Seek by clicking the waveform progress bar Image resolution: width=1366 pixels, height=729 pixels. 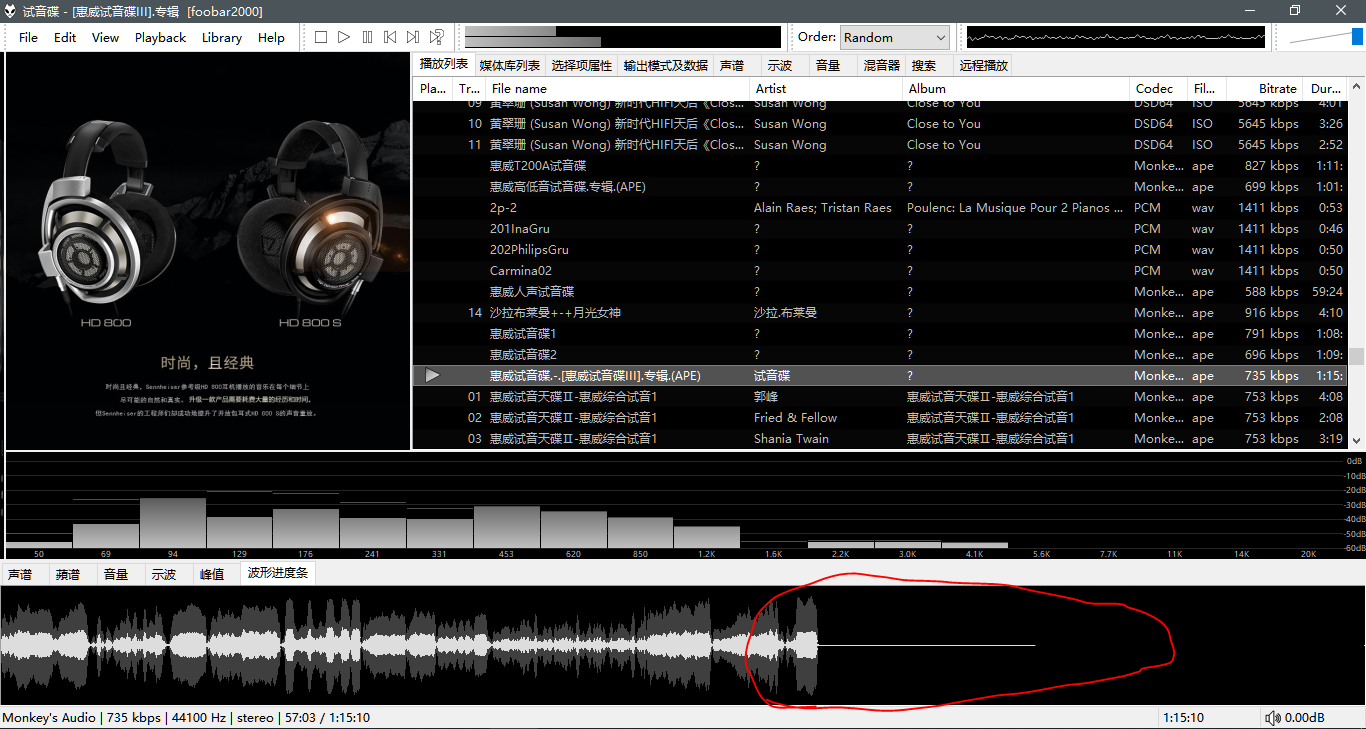pyautogui.click(x=400, y=645)
